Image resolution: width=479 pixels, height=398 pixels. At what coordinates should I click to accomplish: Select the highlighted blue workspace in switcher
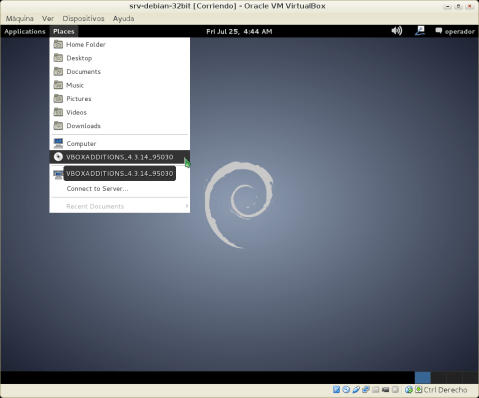coord(423,378)
